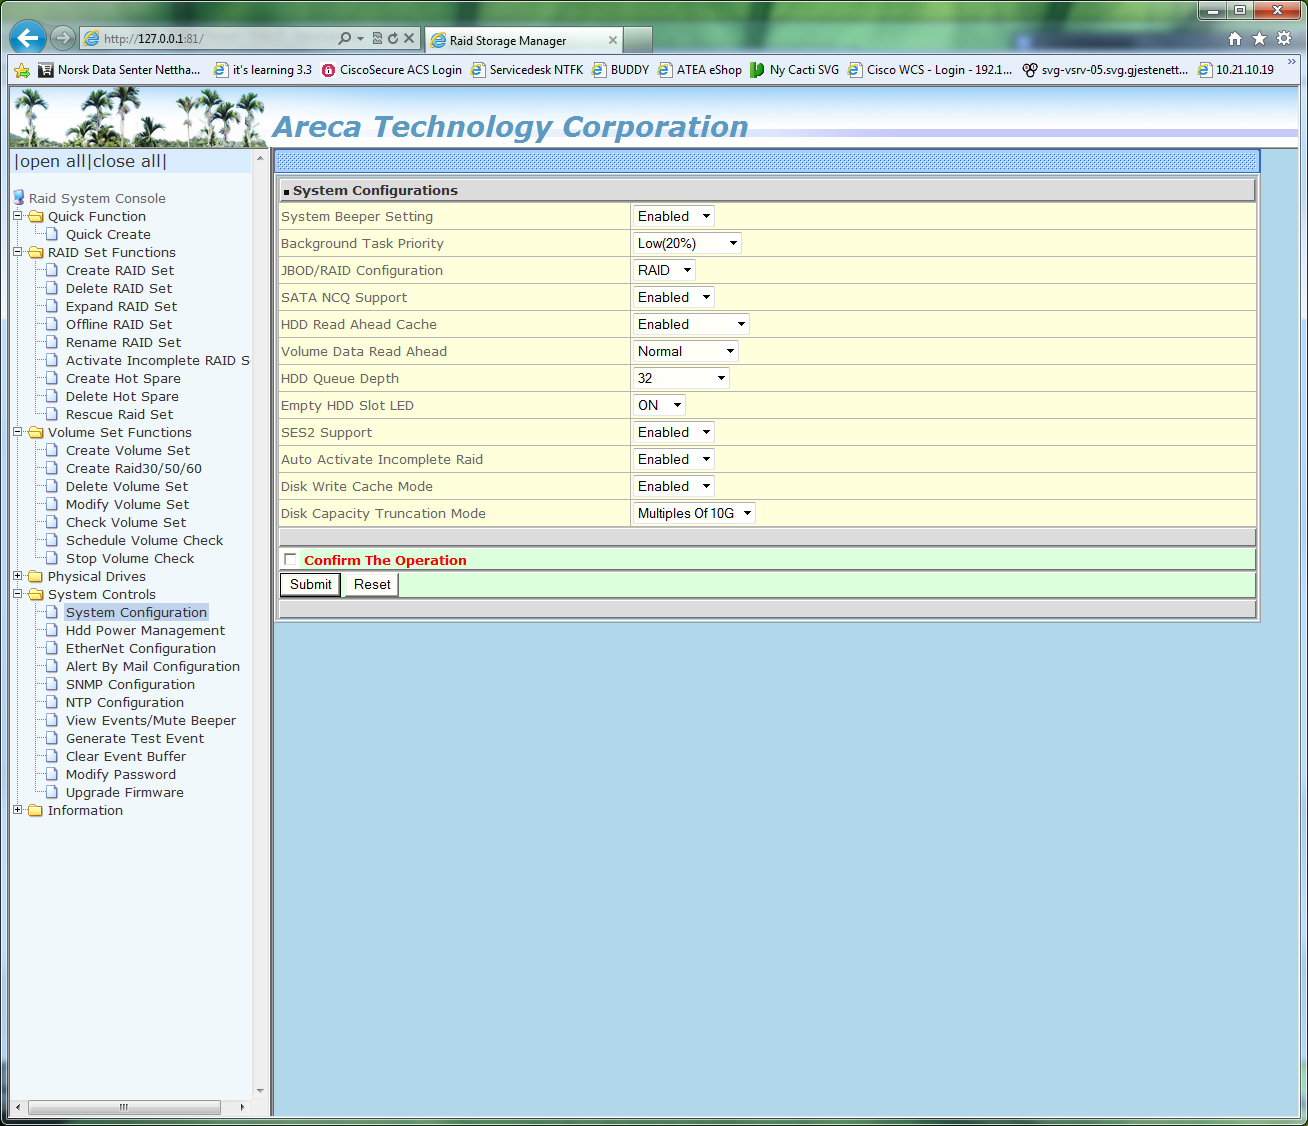Open Hdd Power Management page

tap(145, 630)
